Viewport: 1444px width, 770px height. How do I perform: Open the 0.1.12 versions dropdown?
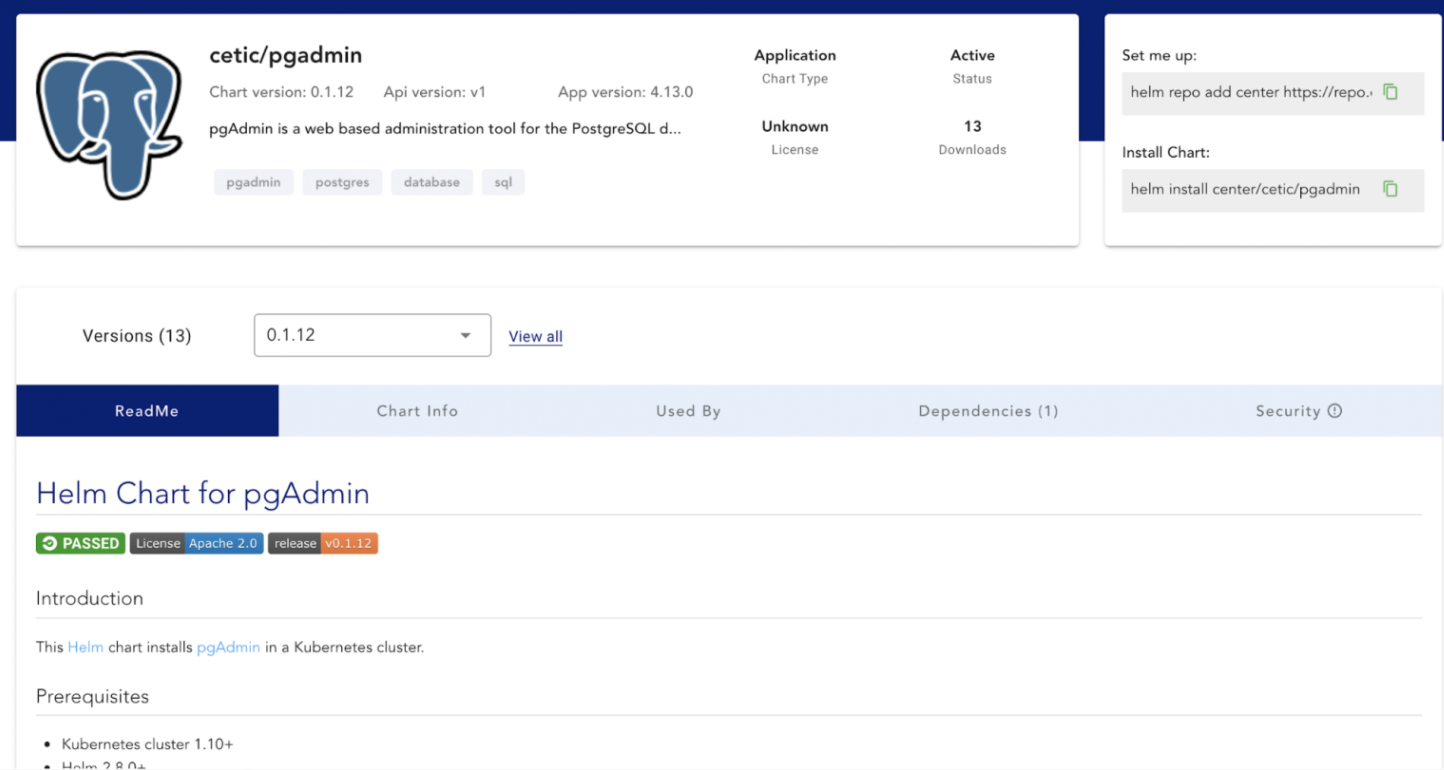click(372, 335)
